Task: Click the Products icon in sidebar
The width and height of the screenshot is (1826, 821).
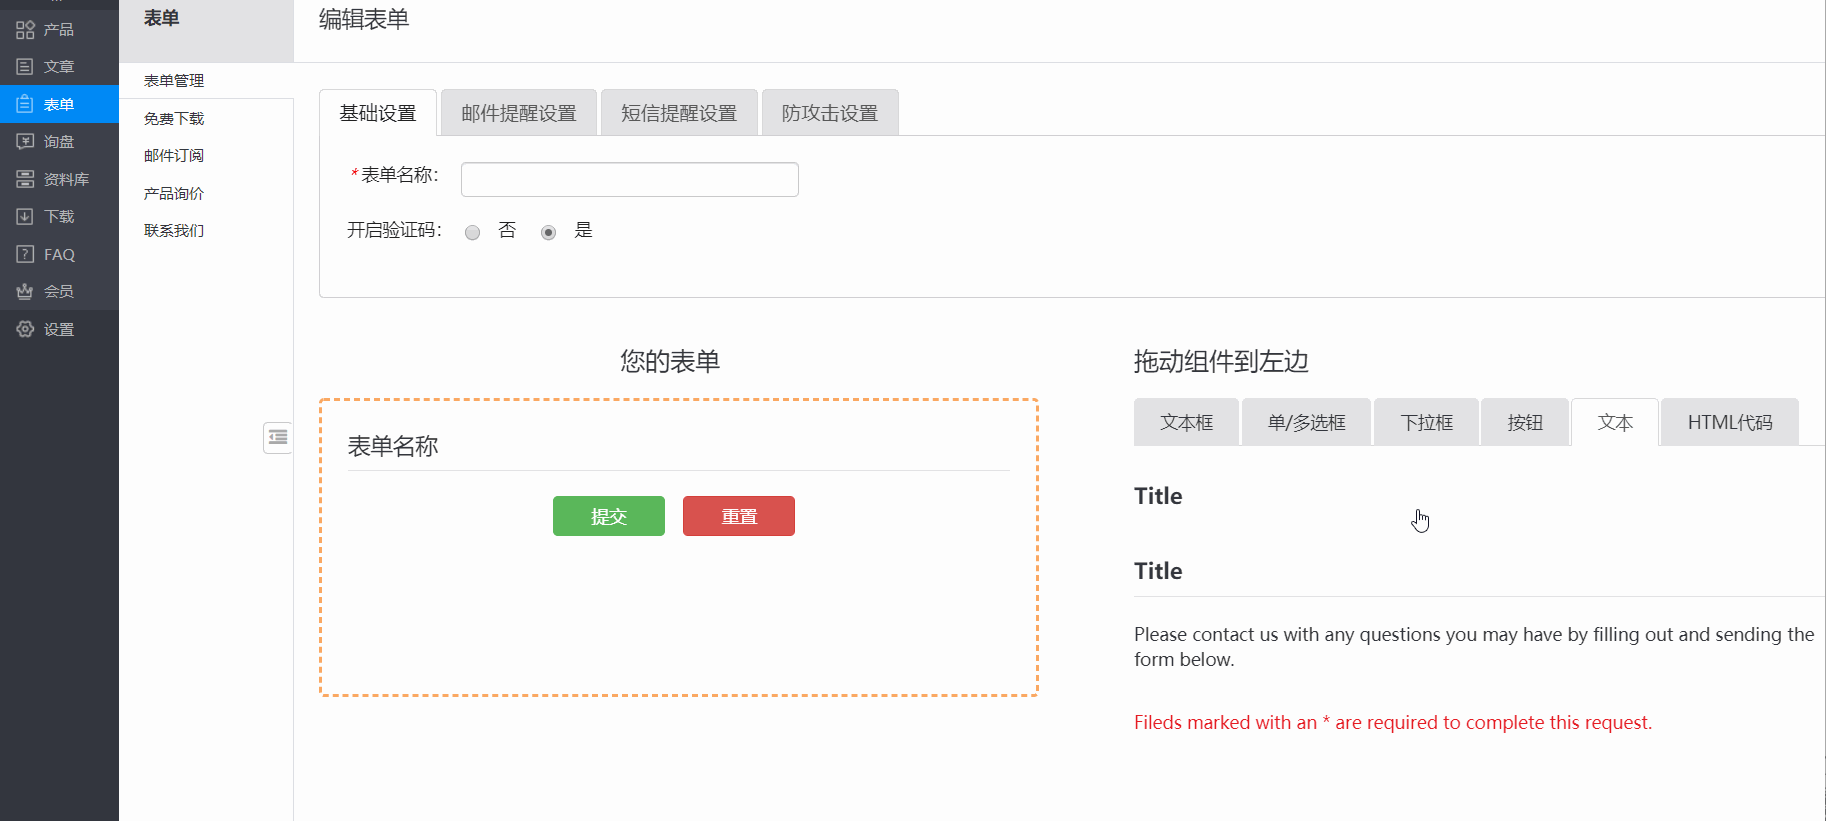Action: 25,30
